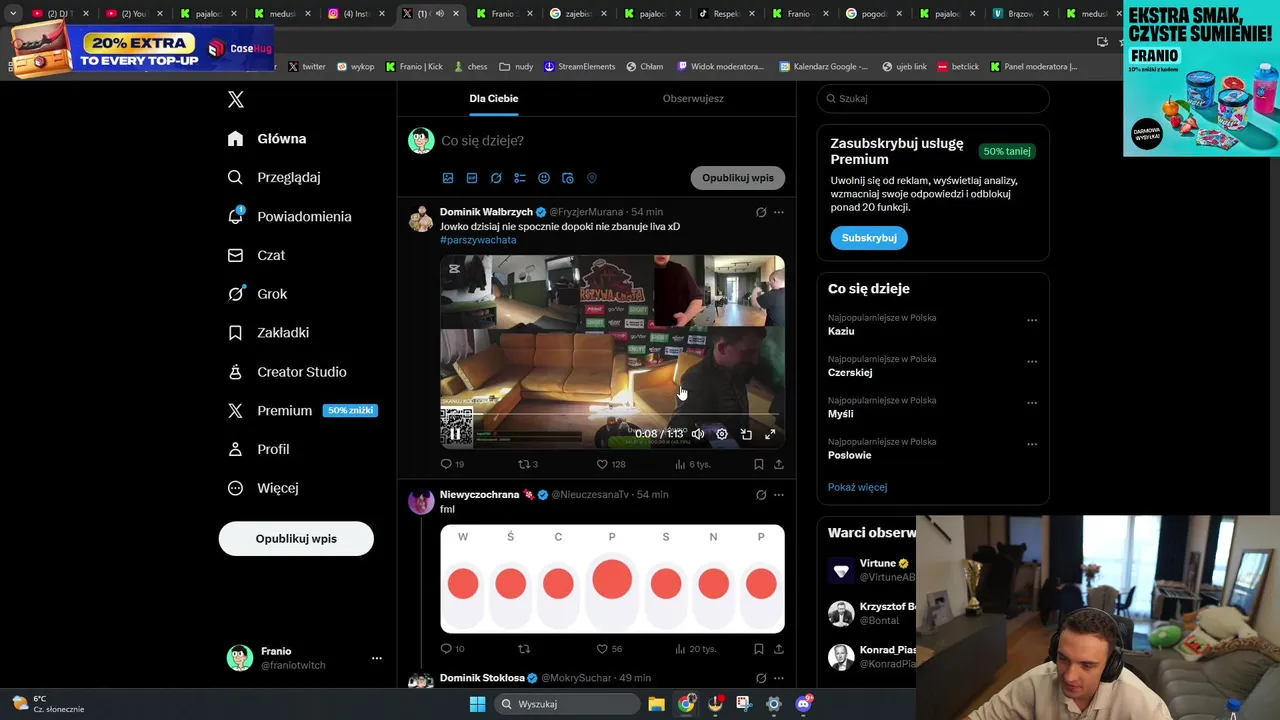Viewport: 1280px width, 720px height.
Task: Open more options on Dominik Wałbrzych post
Action: [x=779, y=212]
